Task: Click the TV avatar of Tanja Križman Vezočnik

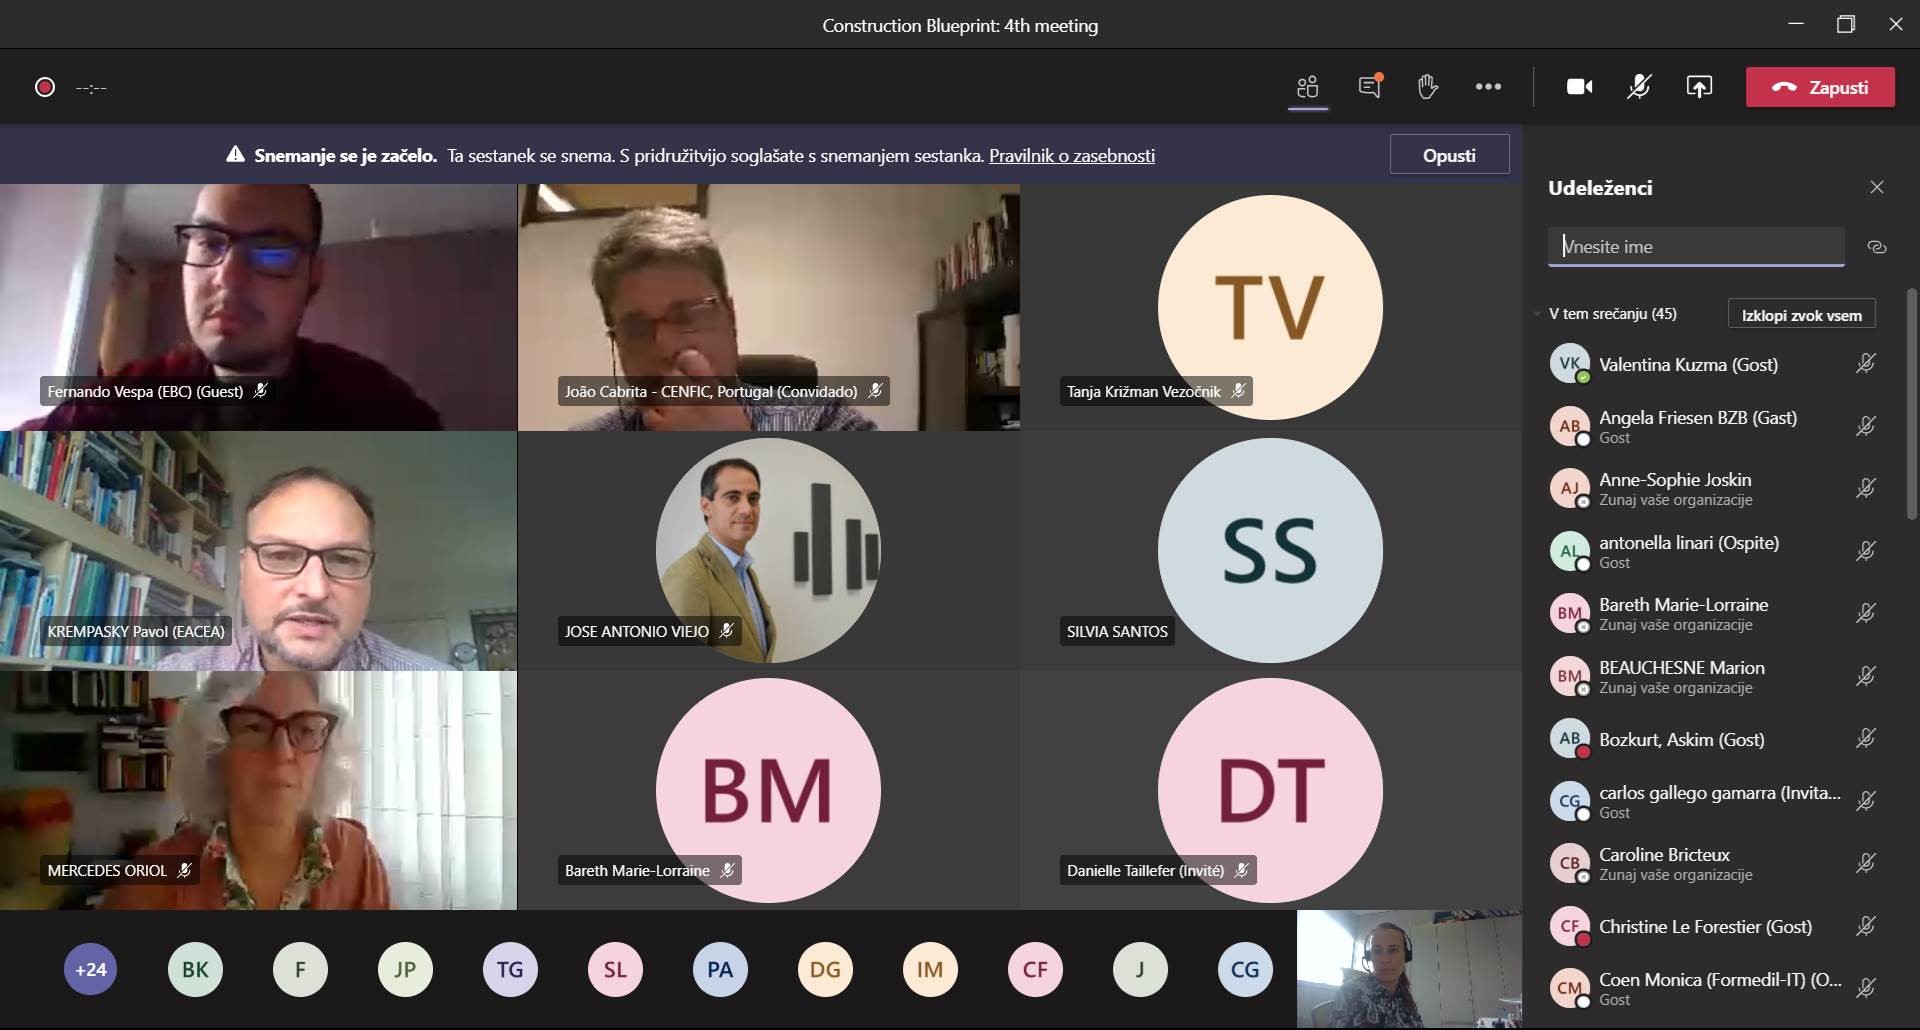Action: coord(1270,307)
